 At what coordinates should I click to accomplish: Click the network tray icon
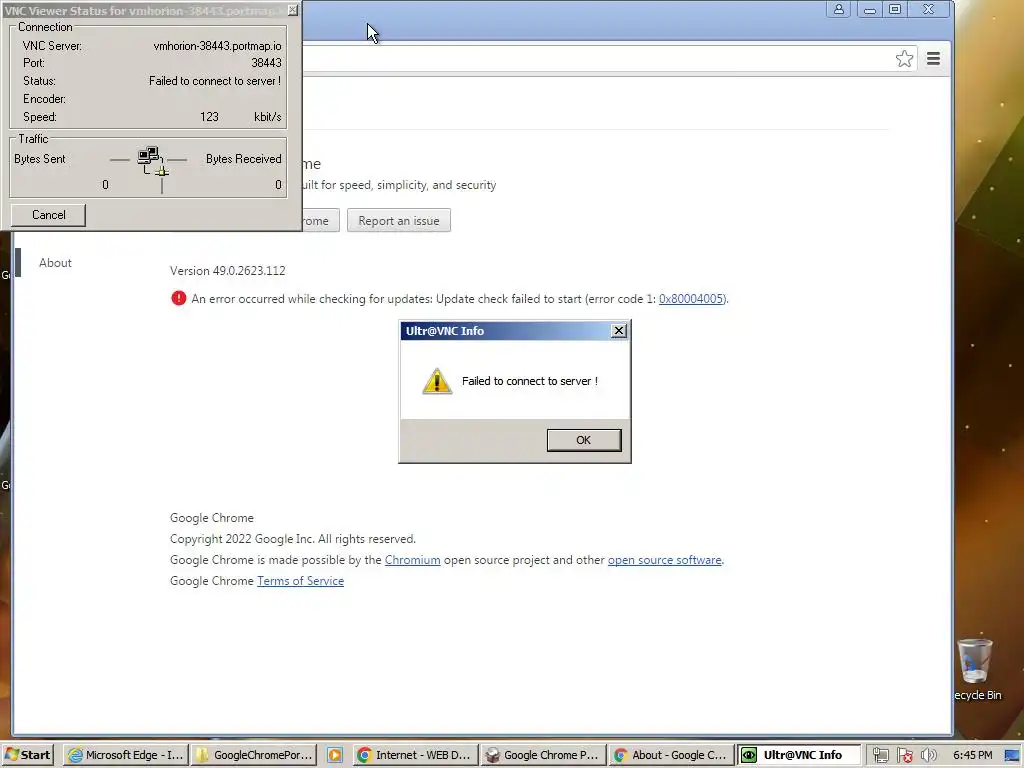[x=880, y=756]
